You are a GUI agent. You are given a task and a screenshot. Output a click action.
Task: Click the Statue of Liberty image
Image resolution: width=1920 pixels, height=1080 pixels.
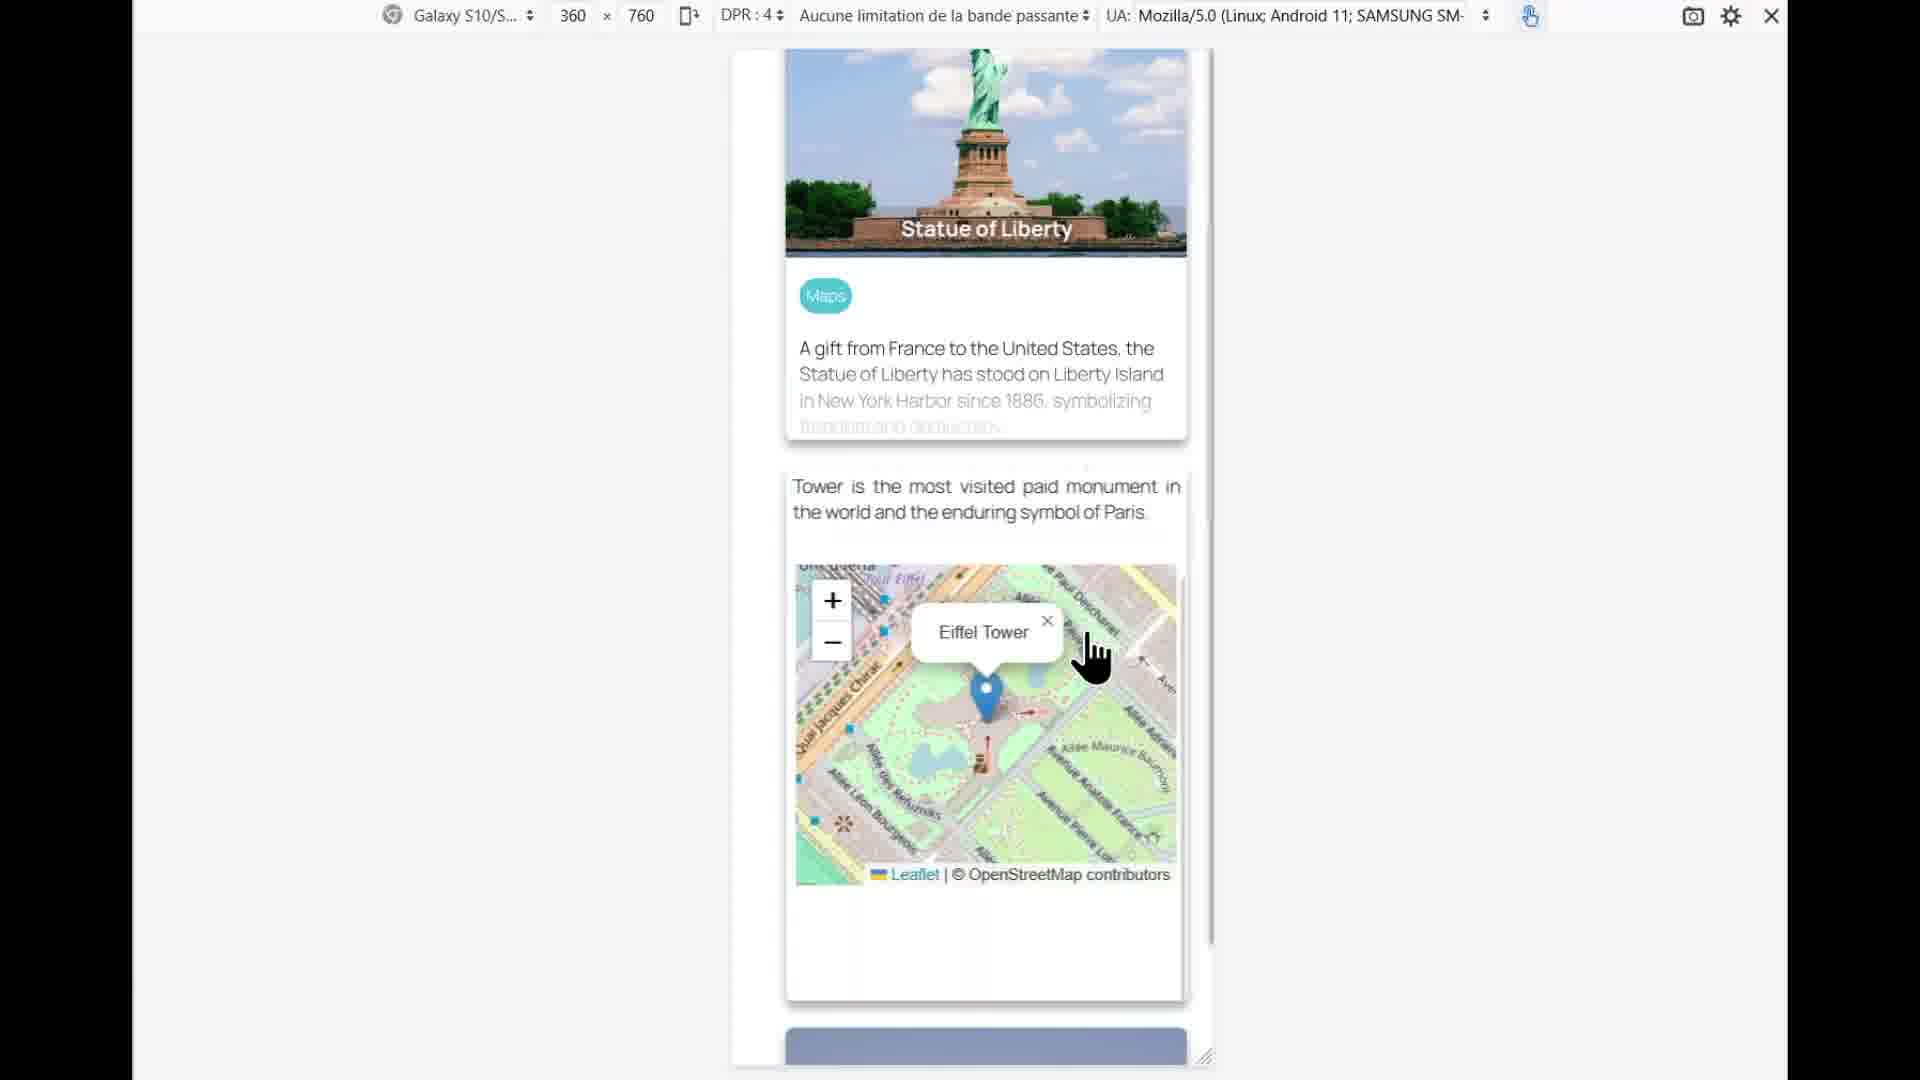(x=986, y=152)
